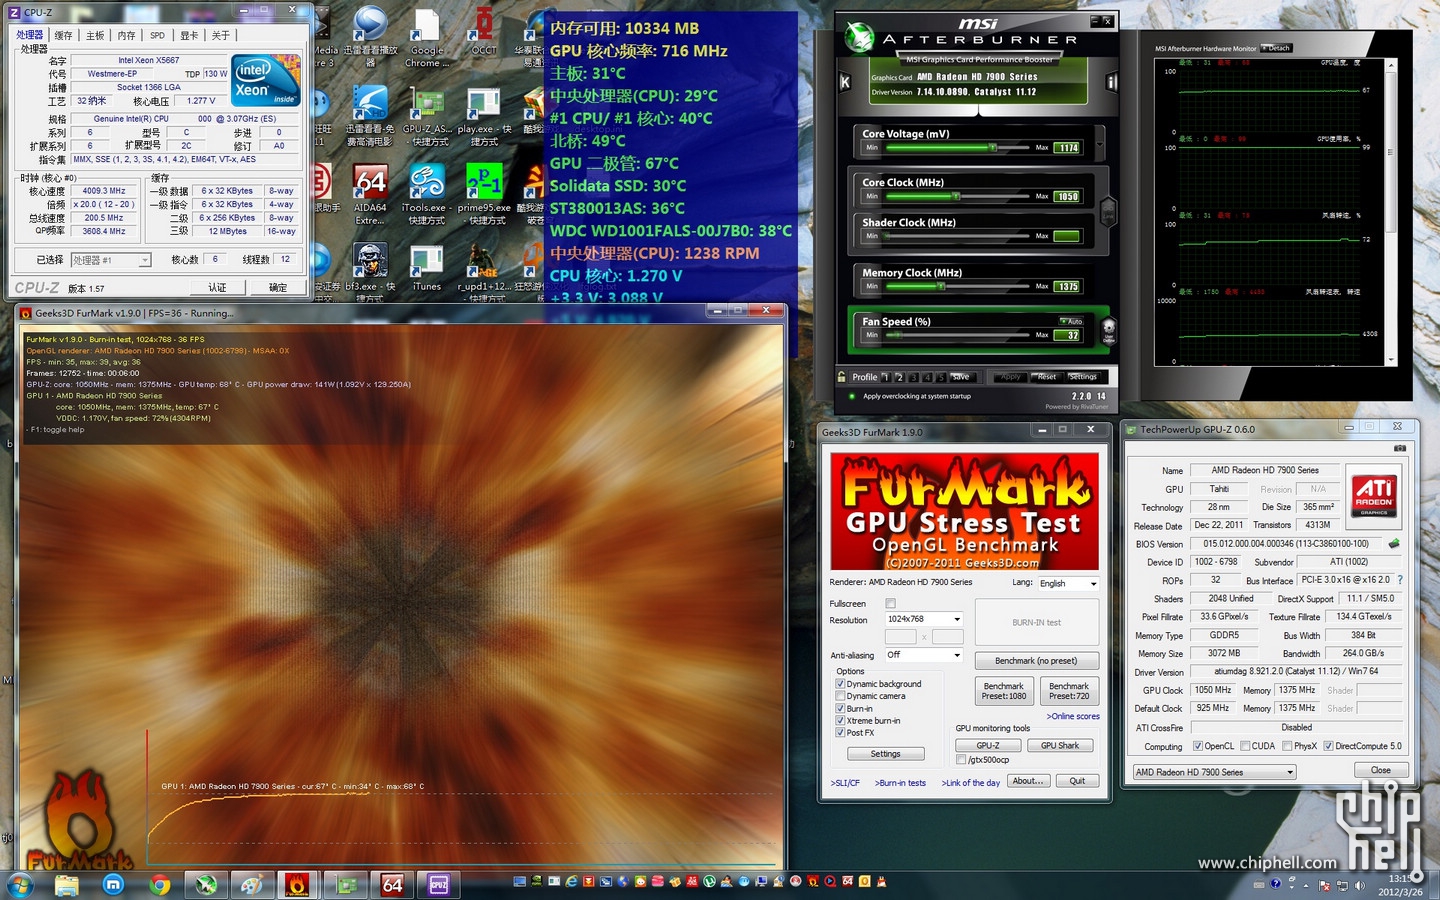Toggle the Burn-in checkbox
The height and width of the screenshot is (900, 1440).
(840, 708)
